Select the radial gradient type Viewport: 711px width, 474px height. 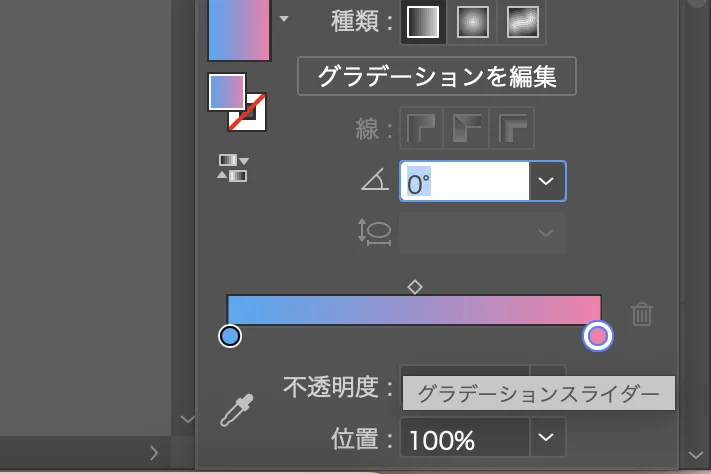point(472,21)
